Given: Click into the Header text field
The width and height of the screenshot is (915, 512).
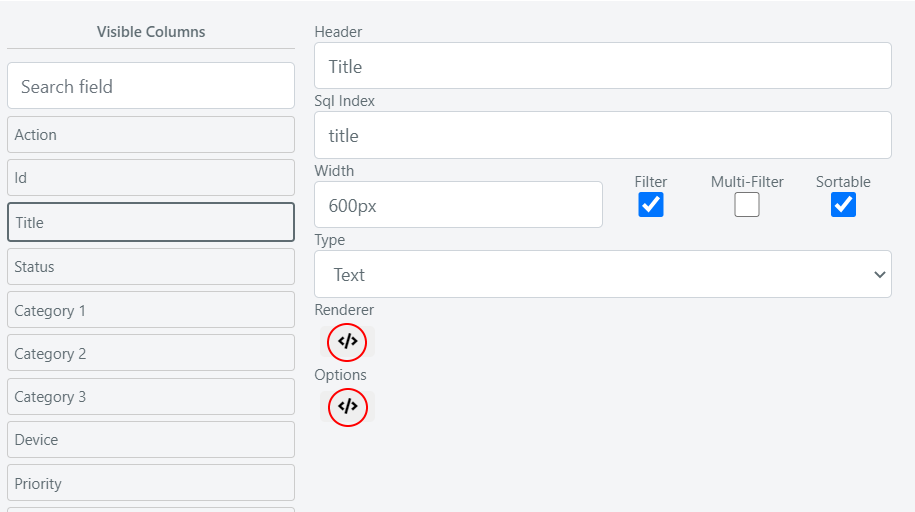Looking at the screenshot, I should click(603, 66).
